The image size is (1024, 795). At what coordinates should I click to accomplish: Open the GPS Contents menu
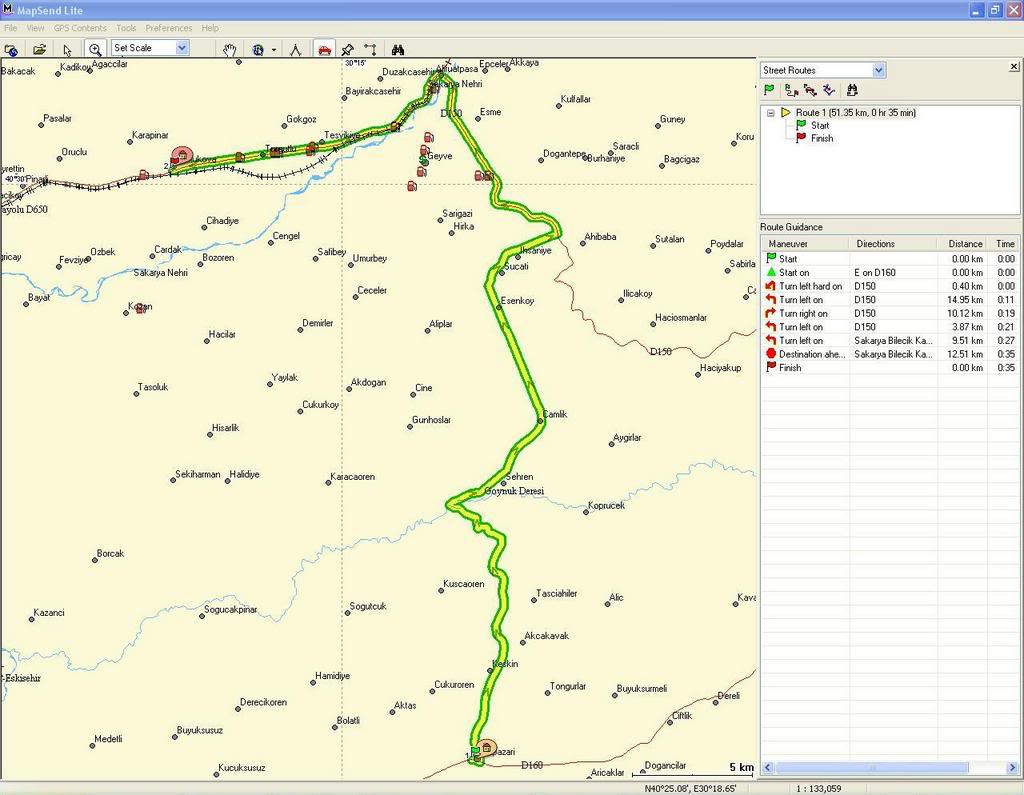click(x=80, y=28)
